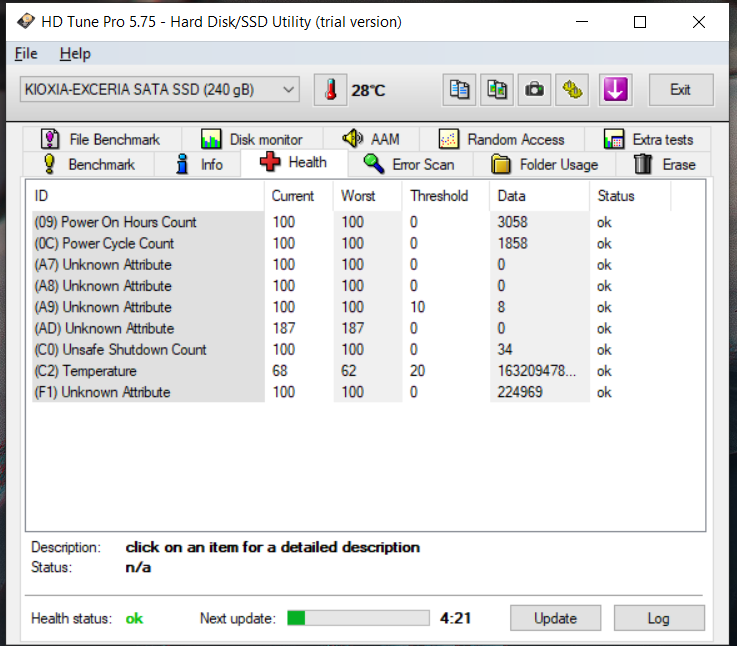Viewport: 737px width, 646px height.
Task: Open the drive selection dropdown
Action: 159,89
